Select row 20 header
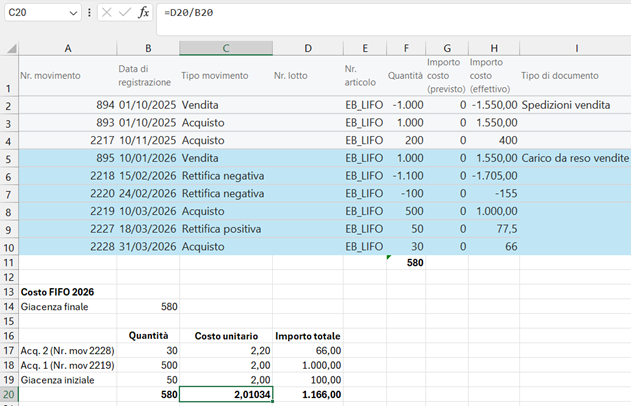This screenshot has height=406, width=631. click(x=9, y=396)
